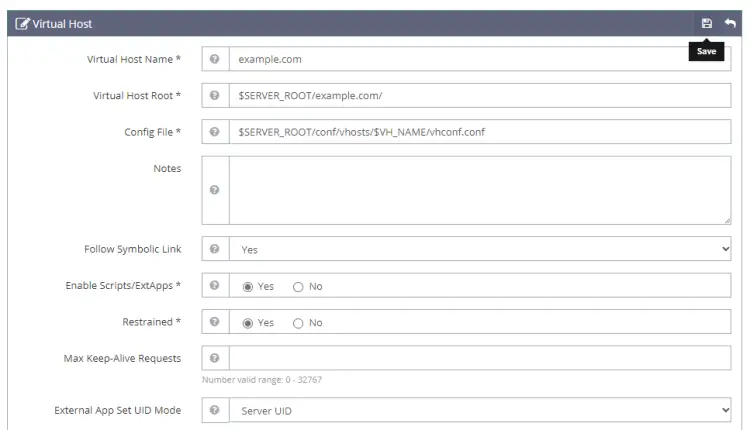Open External App Set UID Mode dropdown
The width and height of the screenshot is (750, 430).
pyautogui.click(x=480, y=410)
